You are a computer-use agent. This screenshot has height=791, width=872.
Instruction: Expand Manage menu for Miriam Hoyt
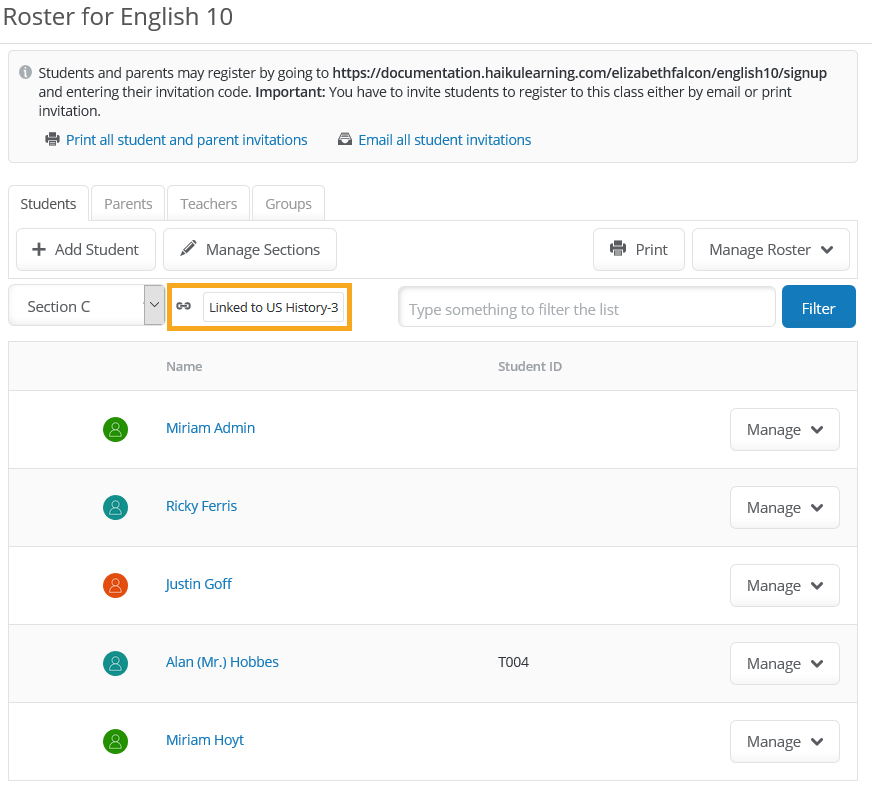pyautogui.click(x=784, y=741)
